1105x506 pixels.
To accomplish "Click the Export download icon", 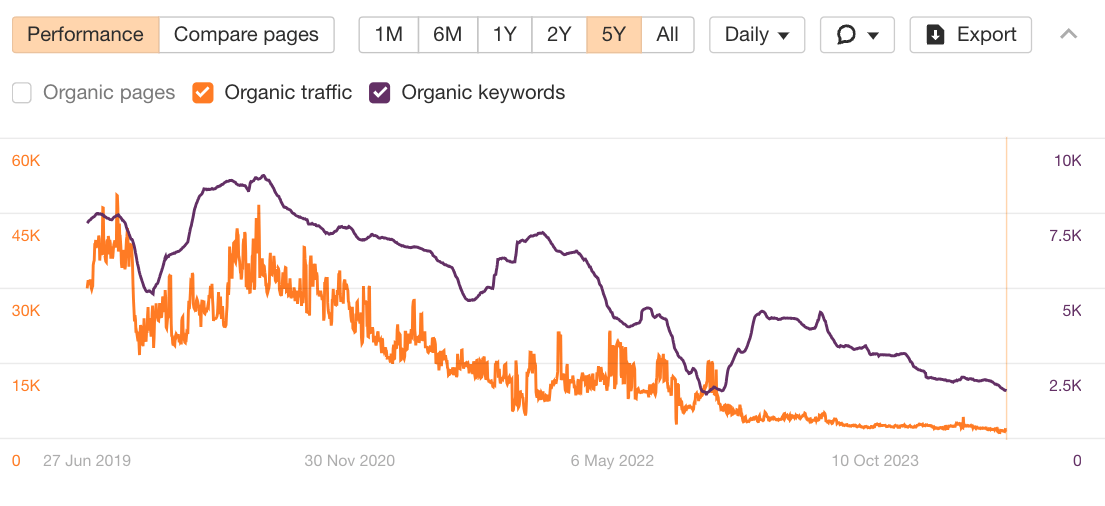I will coord(936,35).
